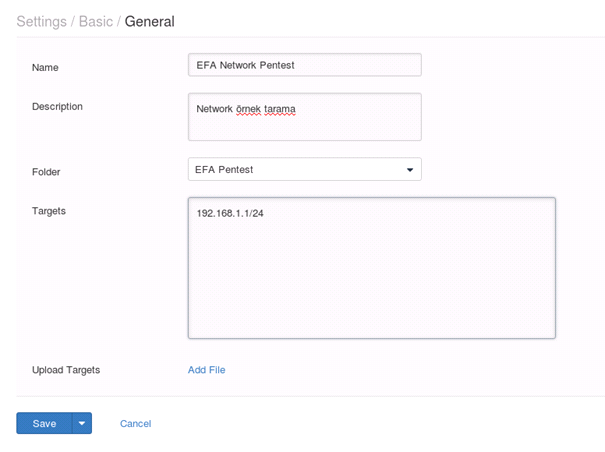Open the Save button dropdown arrow
This screenshot has height=452, width=605.
82,423
